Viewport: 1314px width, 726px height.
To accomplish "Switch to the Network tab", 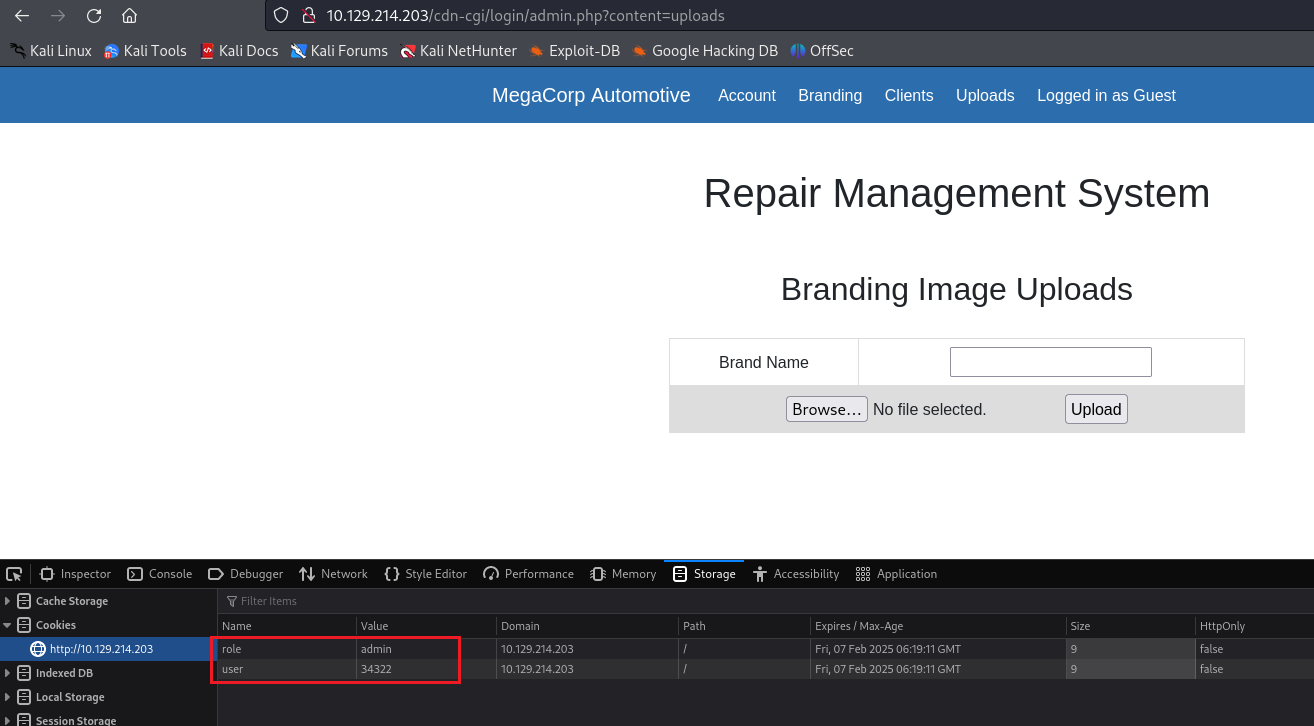I will coord(333,574).
